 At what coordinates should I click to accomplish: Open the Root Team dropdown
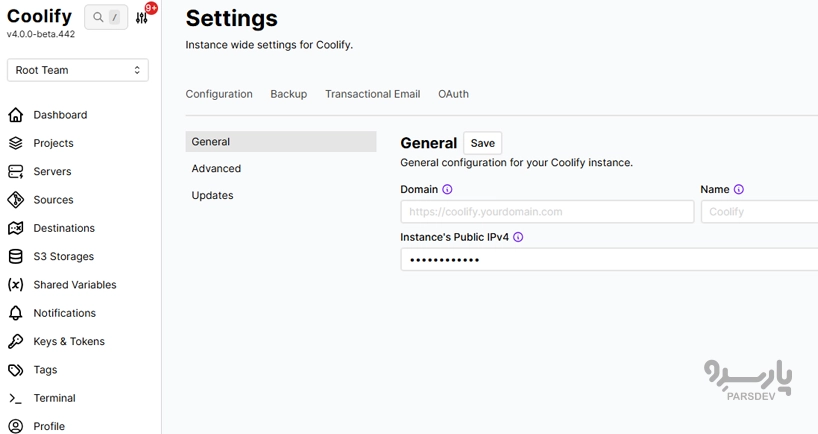(78, 70)
